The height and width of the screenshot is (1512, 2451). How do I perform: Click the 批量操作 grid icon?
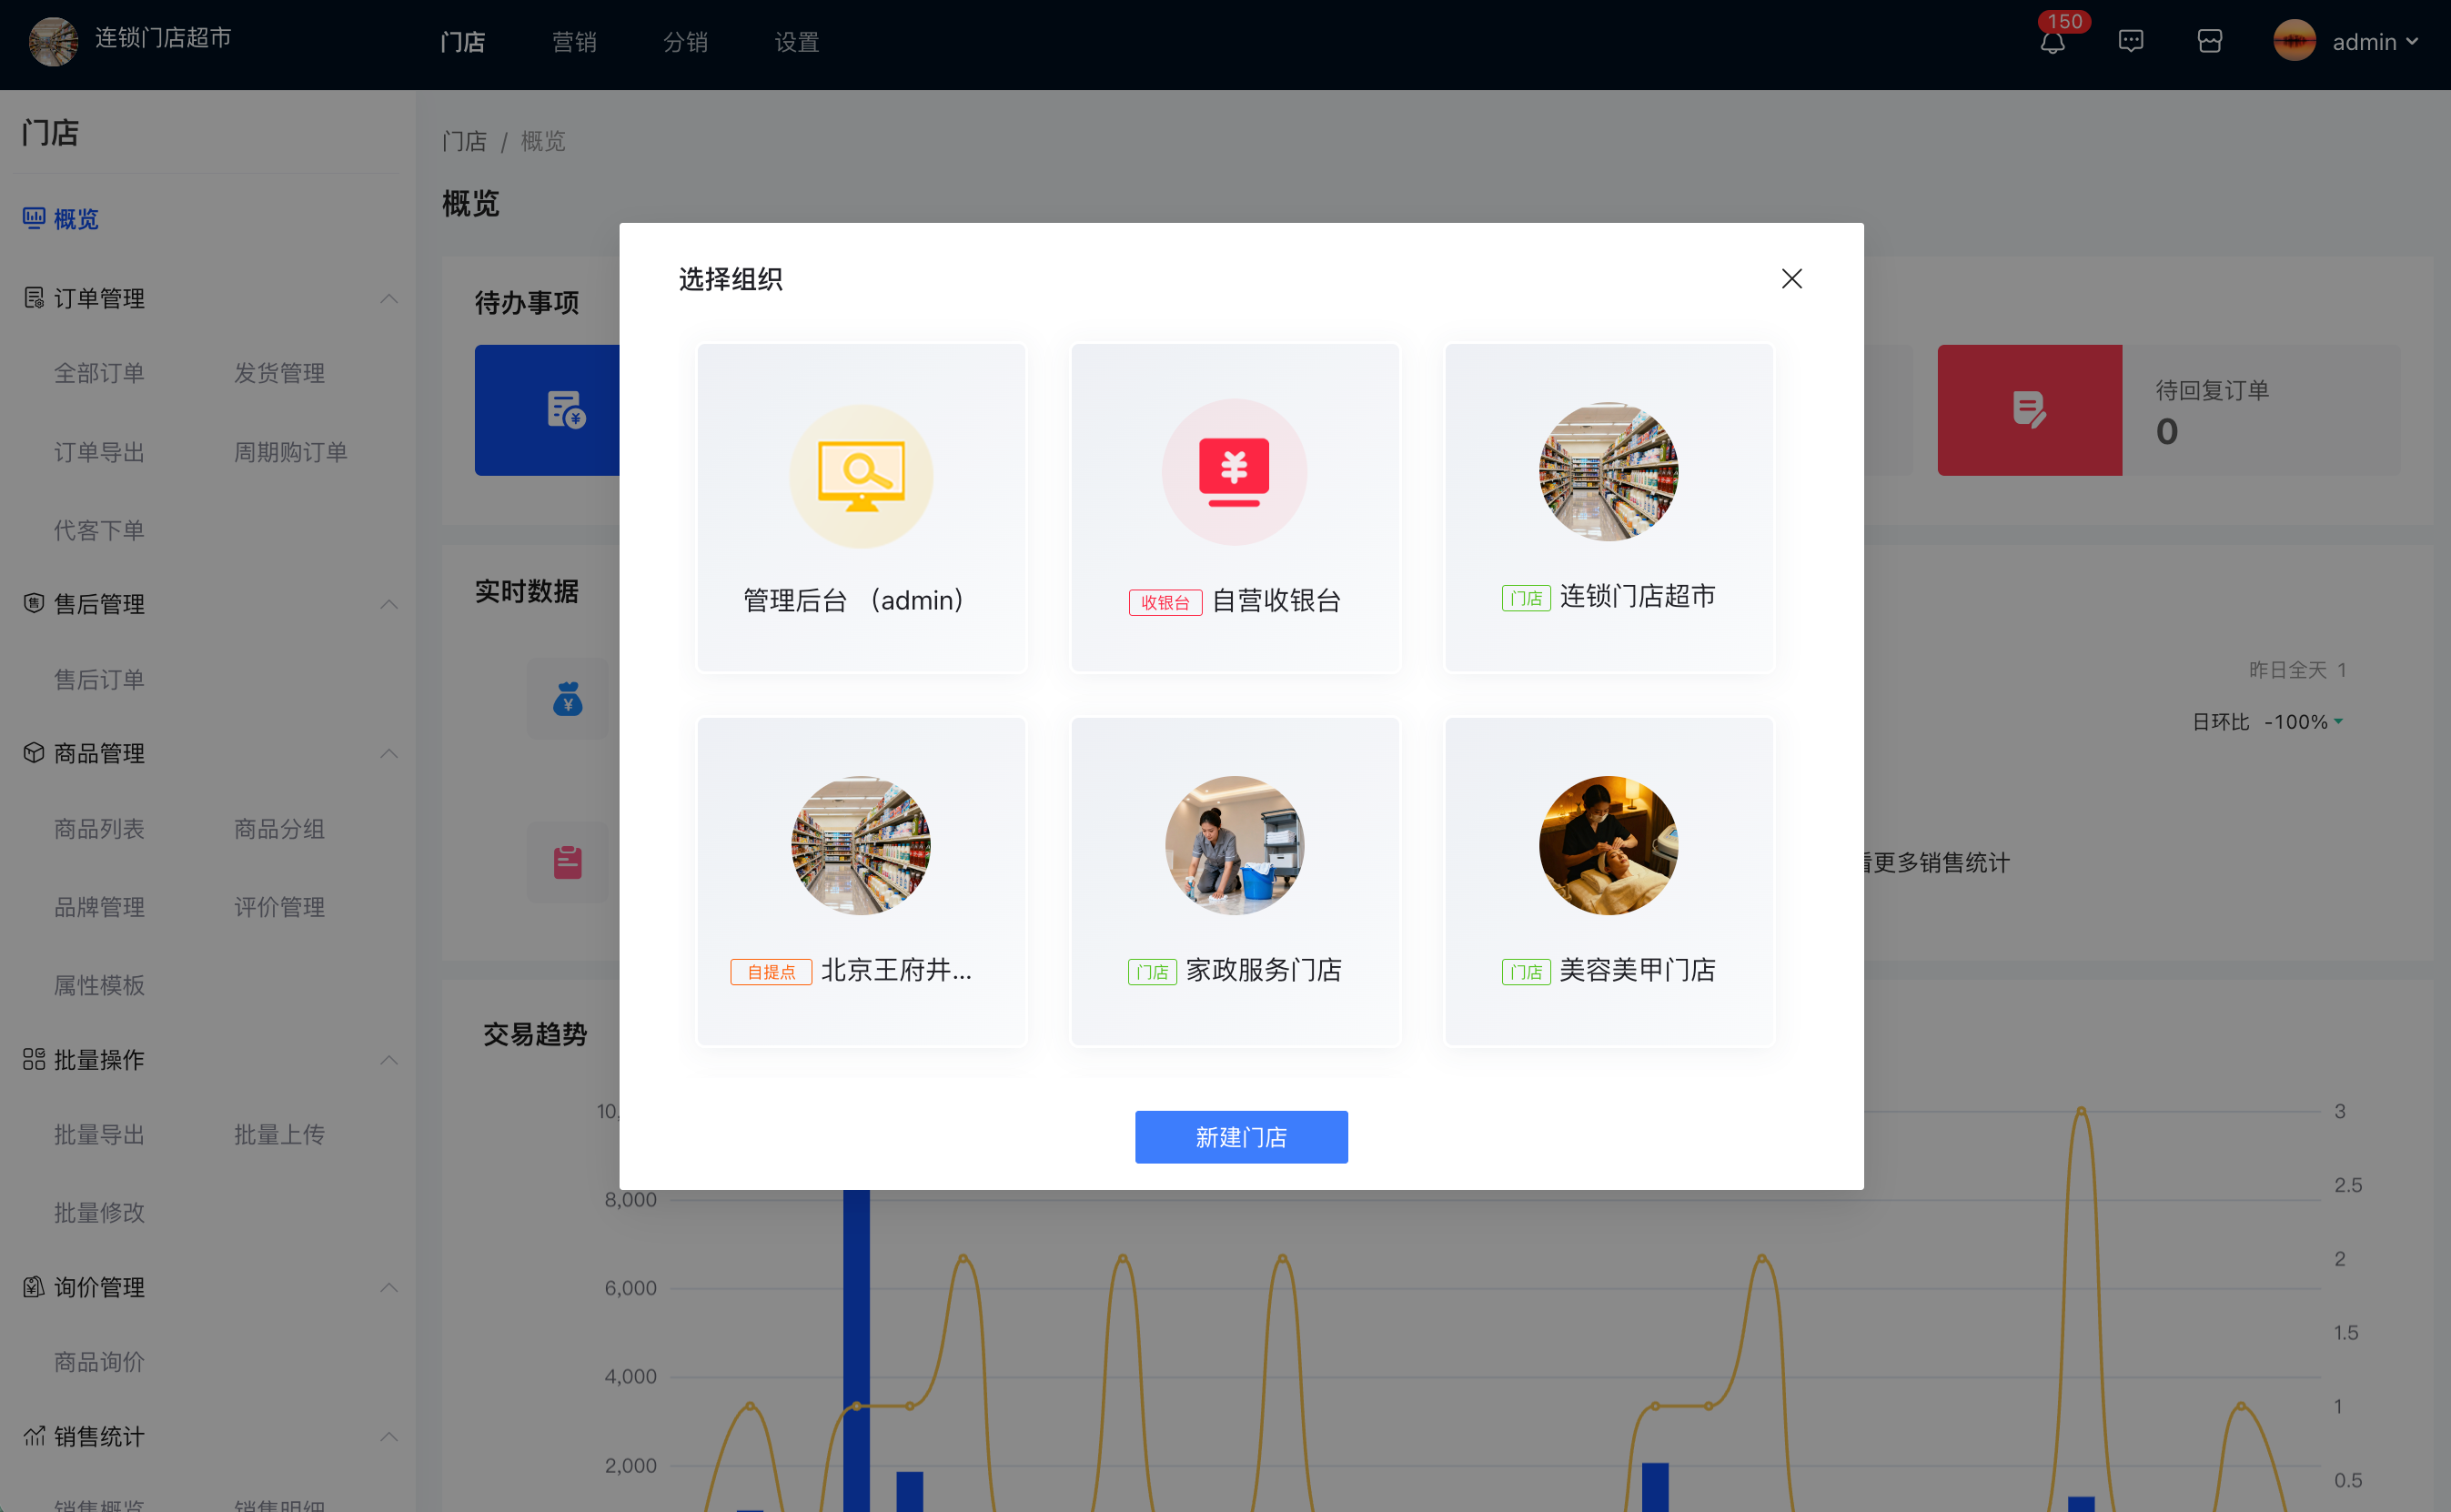click(x=34, y=1059)
